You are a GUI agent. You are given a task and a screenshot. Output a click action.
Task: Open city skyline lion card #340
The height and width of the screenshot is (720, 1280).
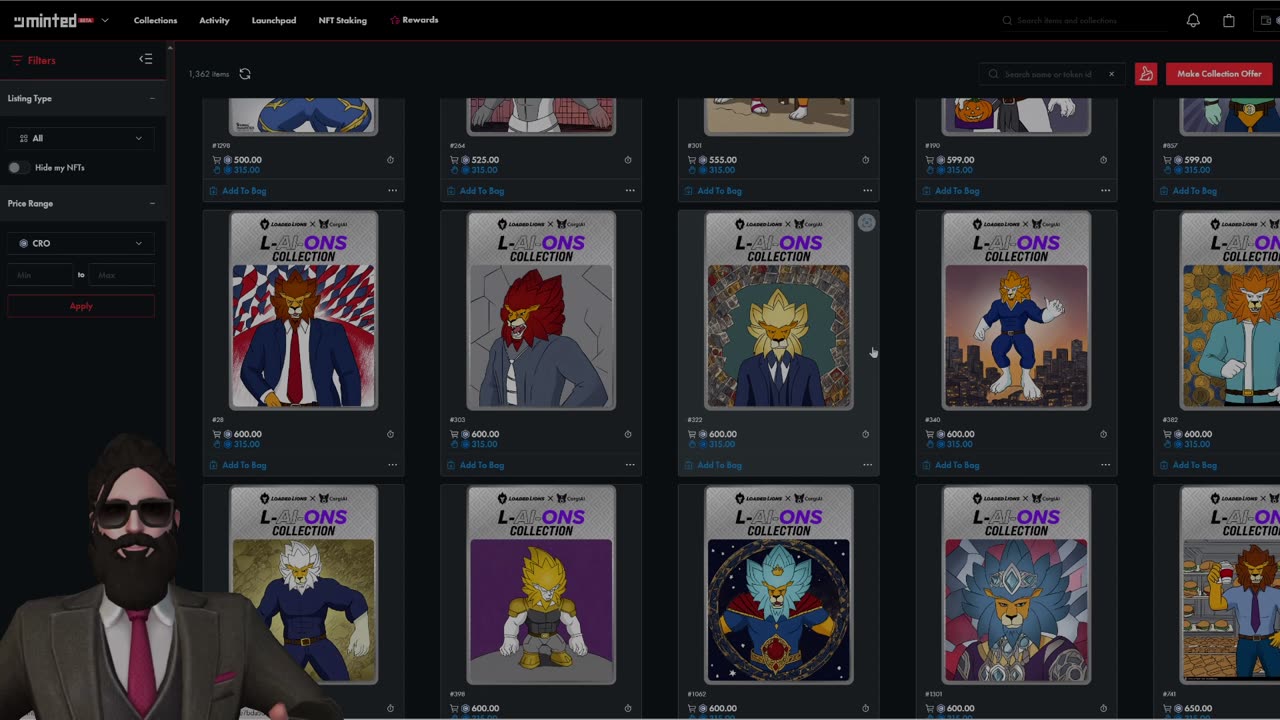tap(1016, 311)
